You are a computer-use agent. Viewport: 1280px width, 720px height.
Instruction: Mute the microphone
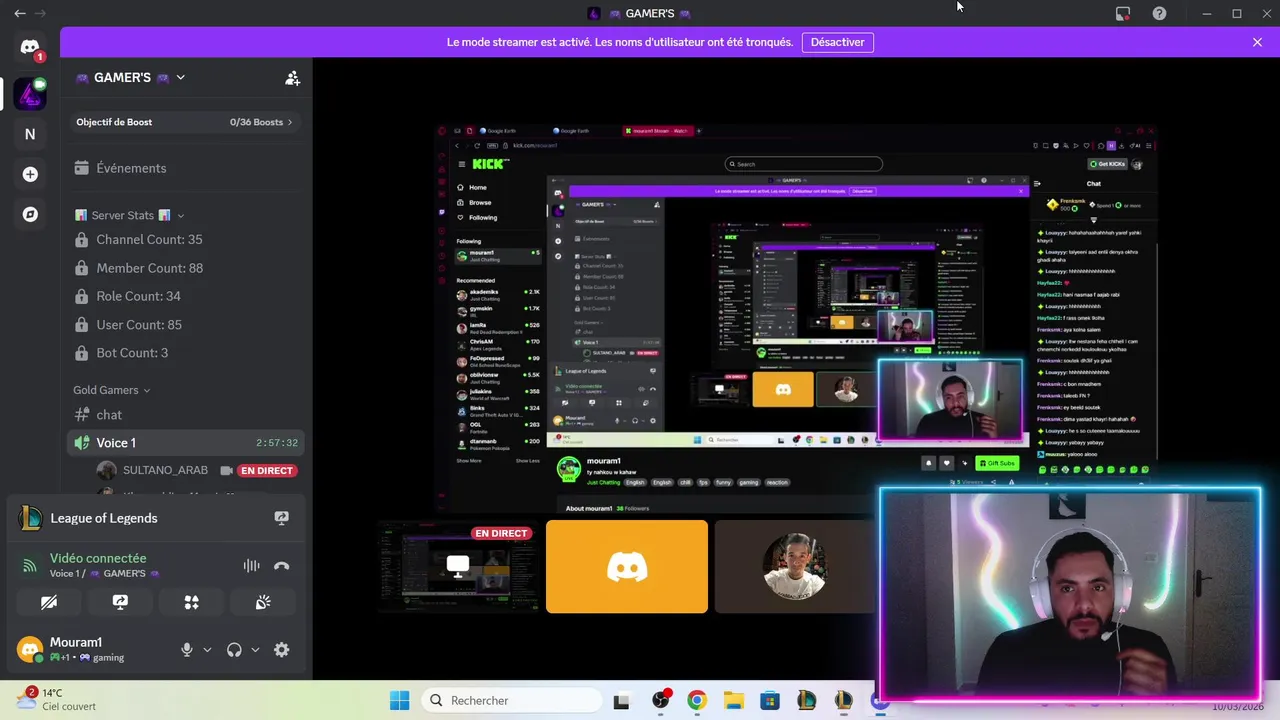[186, 650]
